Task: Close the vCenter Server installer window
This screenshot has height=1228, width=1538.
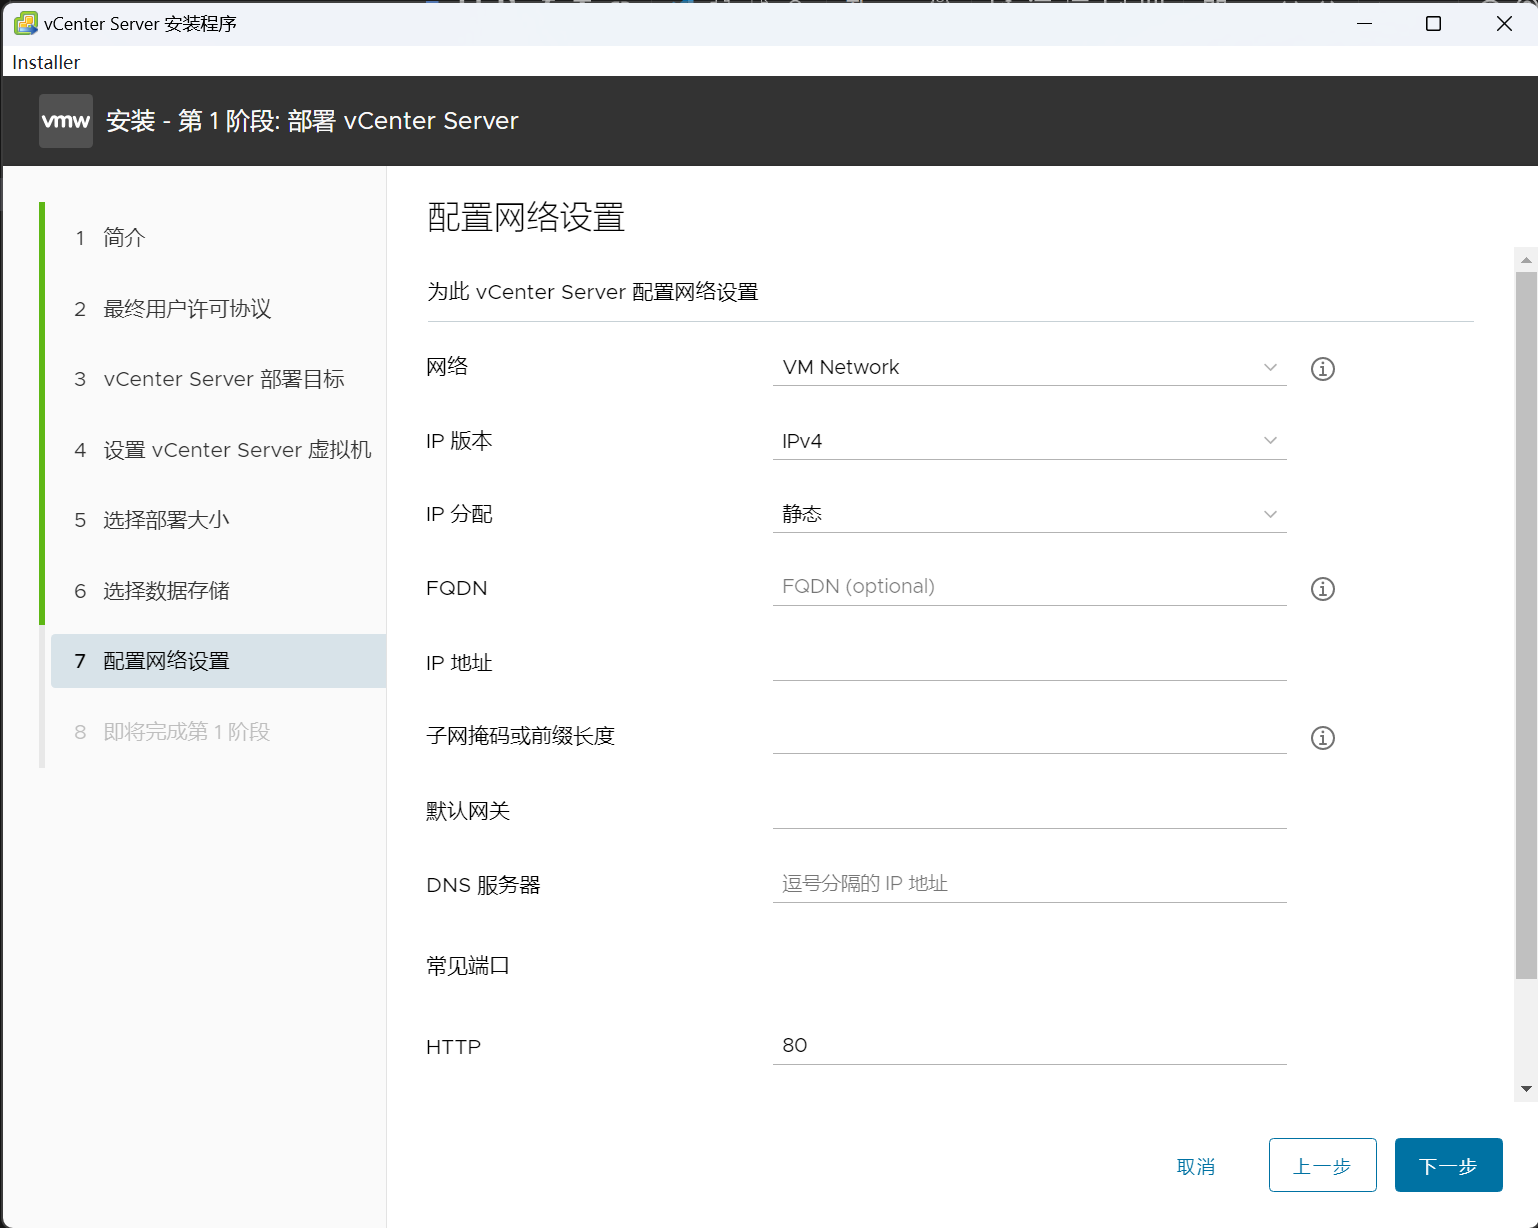Action: click(1504, 23)
